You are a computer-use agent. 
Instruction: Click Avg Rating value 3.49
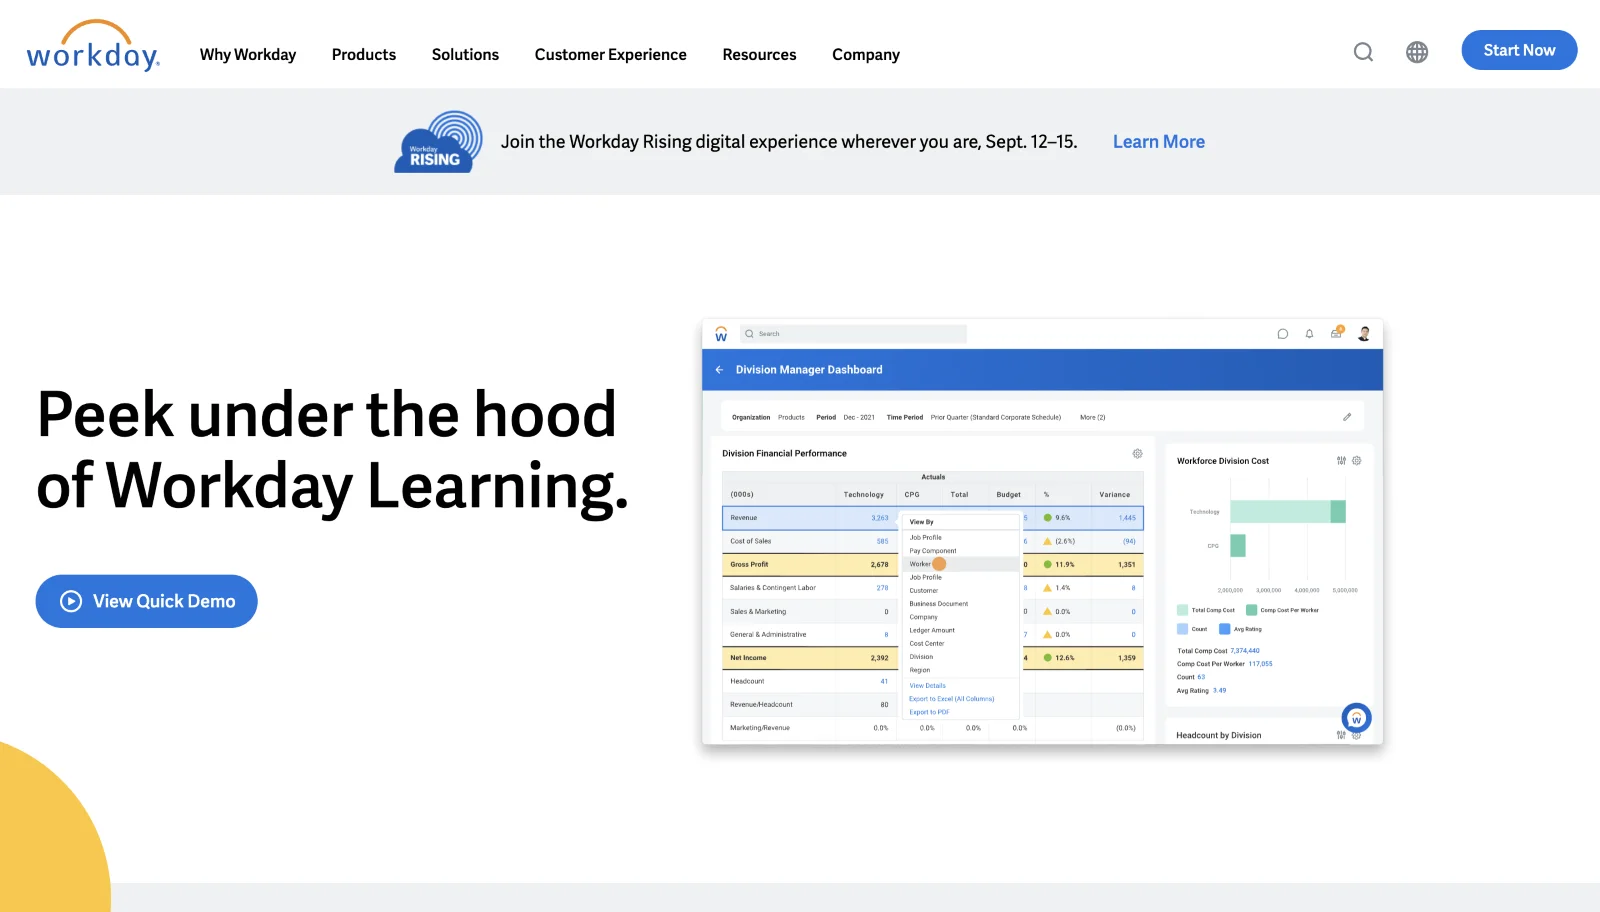[x=1219, y=691]
